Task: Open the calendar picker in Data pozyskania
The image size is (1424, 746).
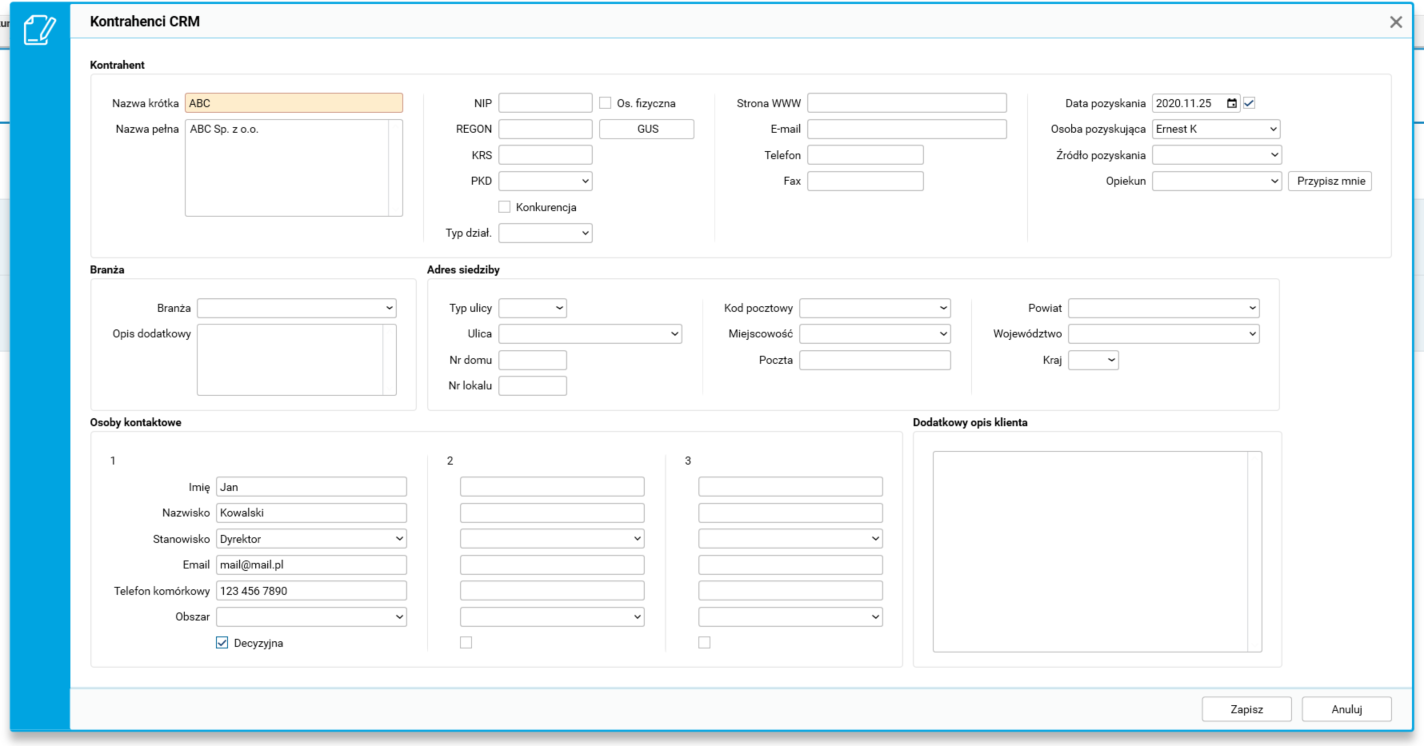Action: 1232,103
